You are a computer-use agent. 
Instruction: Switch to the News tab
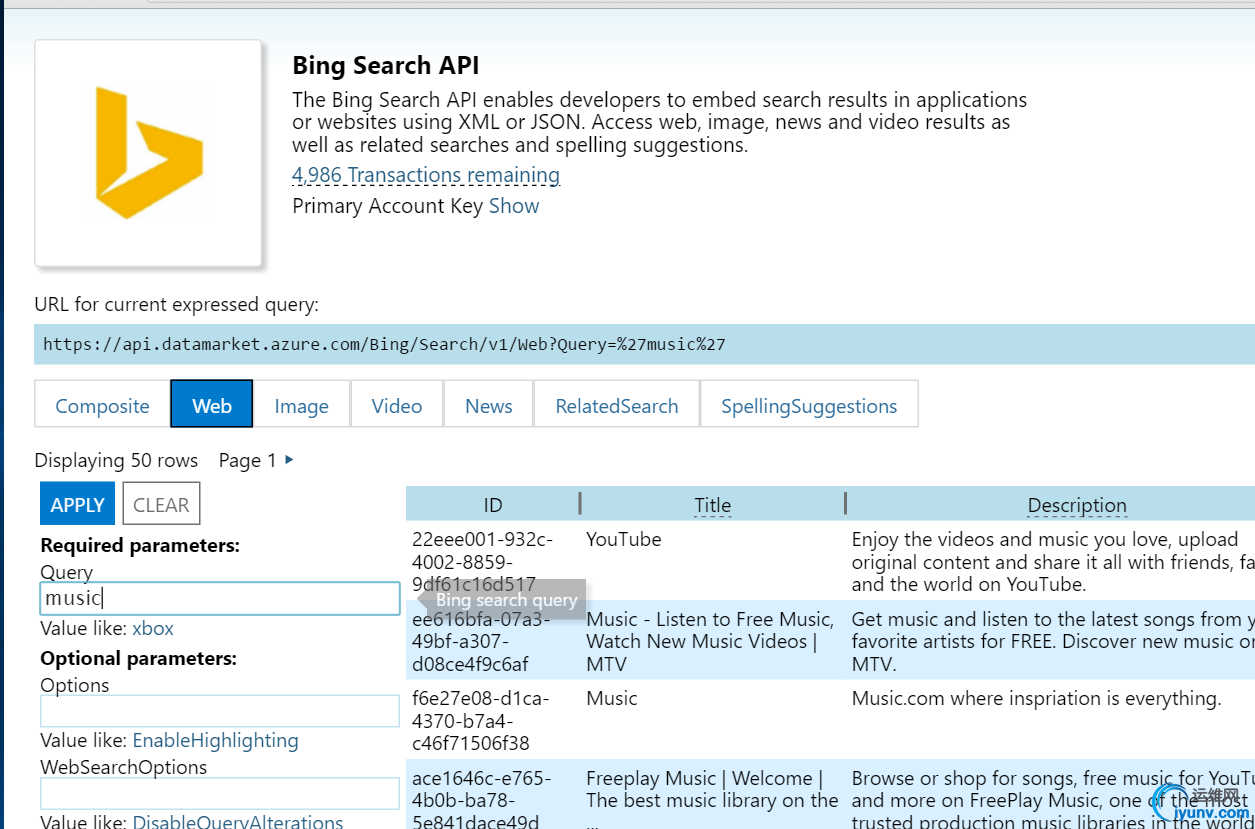coord(489,405)
